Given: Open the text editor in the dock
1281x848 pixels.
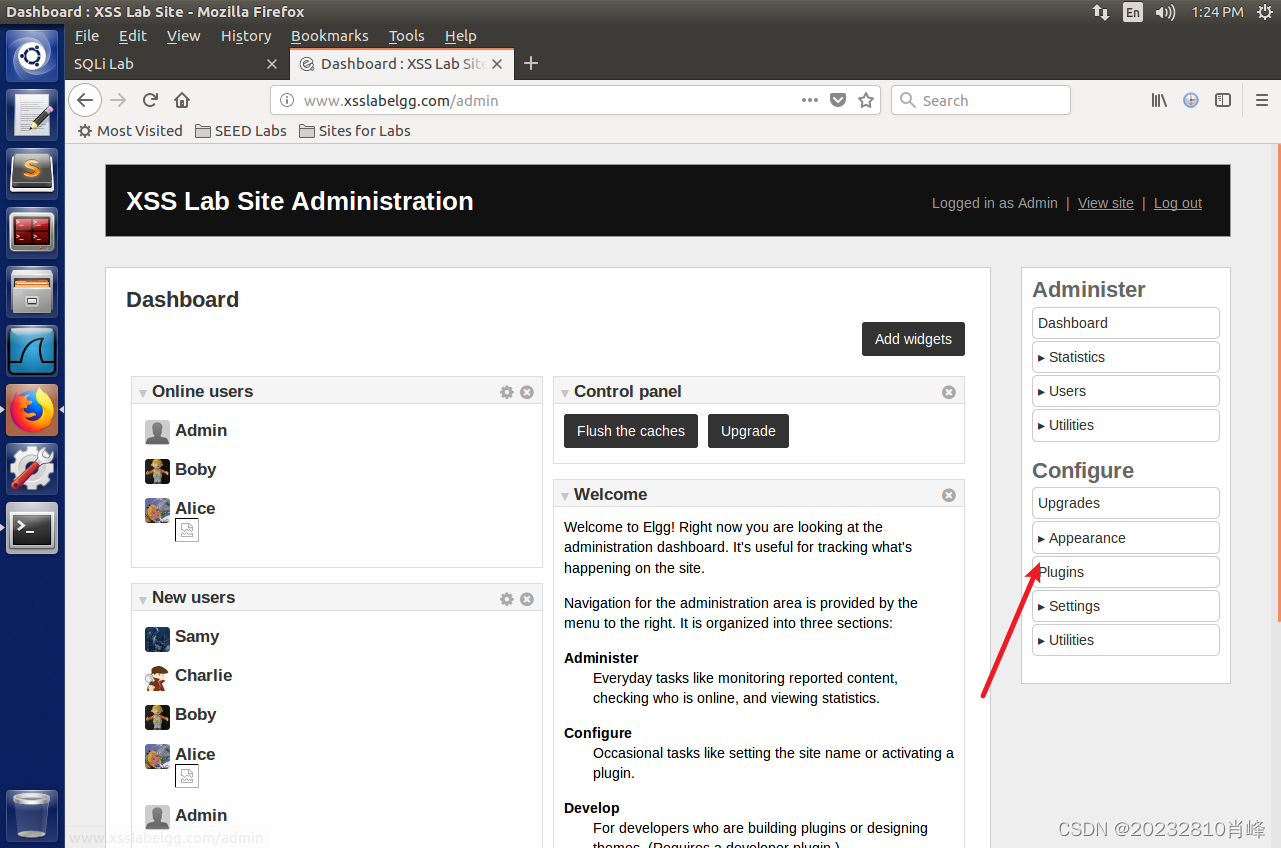Looking at the screenshot, I should pyautogui.click(x=32, y=114).
